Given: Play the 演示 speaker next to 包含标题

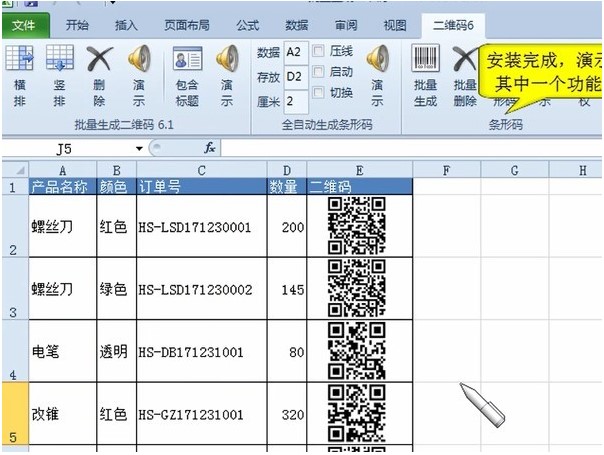Looking at the screenshot, I should pos(227,58).
